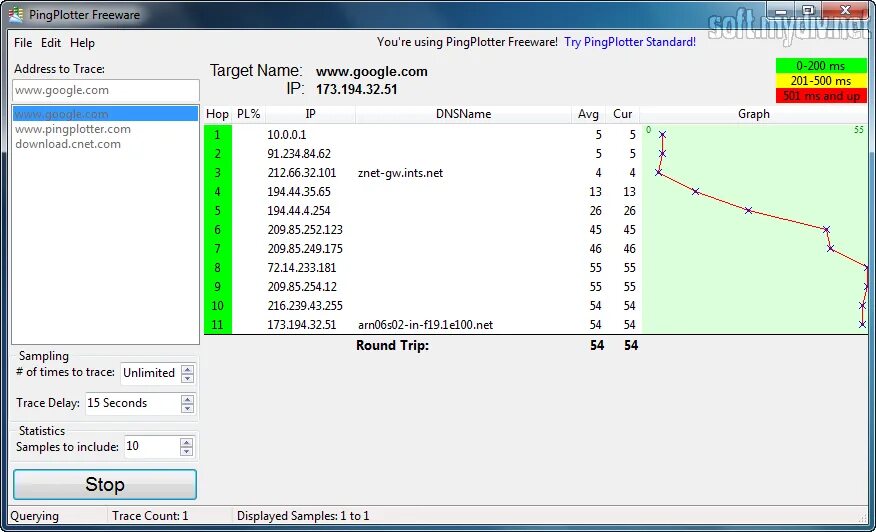This screenshot has height=532, width=876.
Task: Click IP 72.14.233.181 in hop table
Action: [x=302, y=268]
